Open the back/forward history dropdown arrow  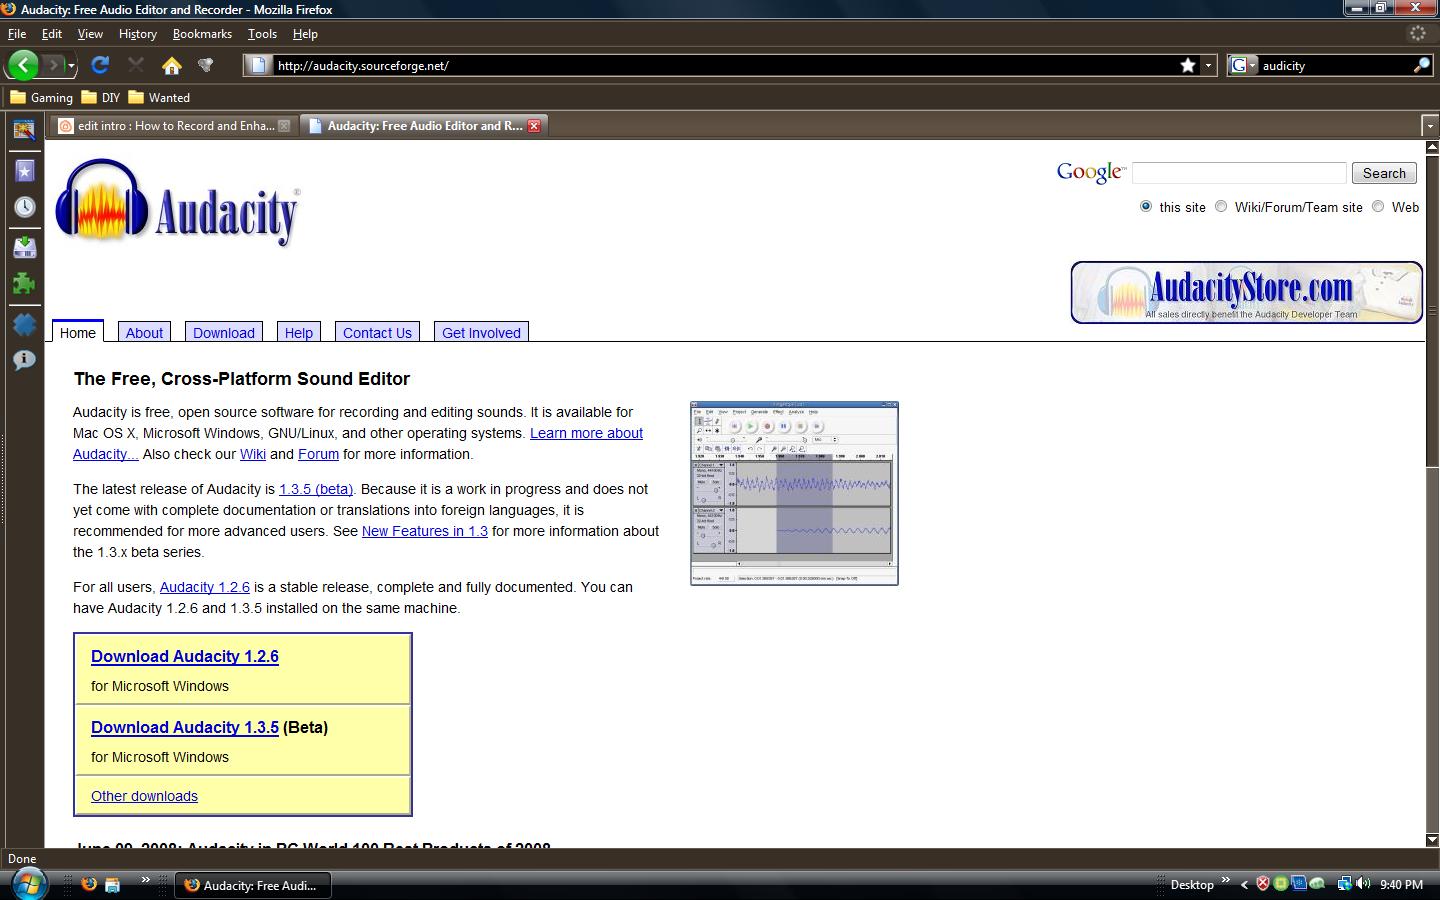point(72,66)
